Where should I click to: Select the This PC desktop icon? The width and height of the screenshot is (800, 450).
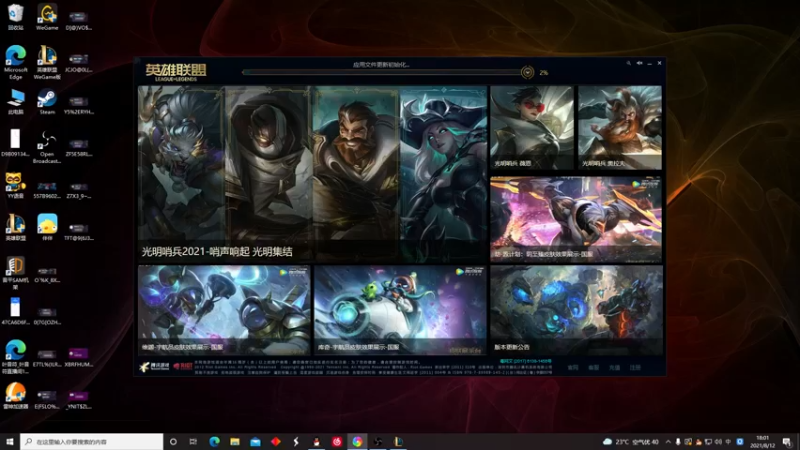click(15, 102)
